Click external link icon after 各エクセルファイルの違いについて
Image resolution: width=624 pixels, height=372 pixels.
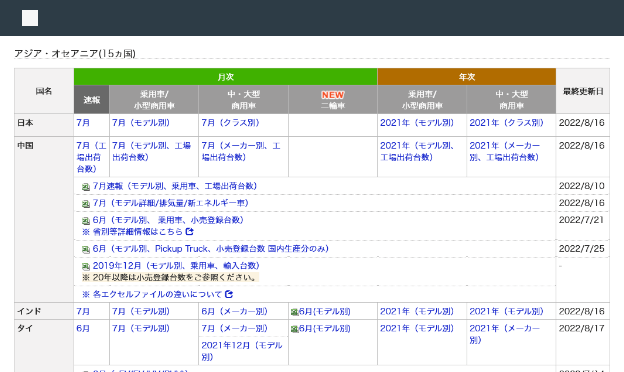pyautogui.click(x=229, y=294)
